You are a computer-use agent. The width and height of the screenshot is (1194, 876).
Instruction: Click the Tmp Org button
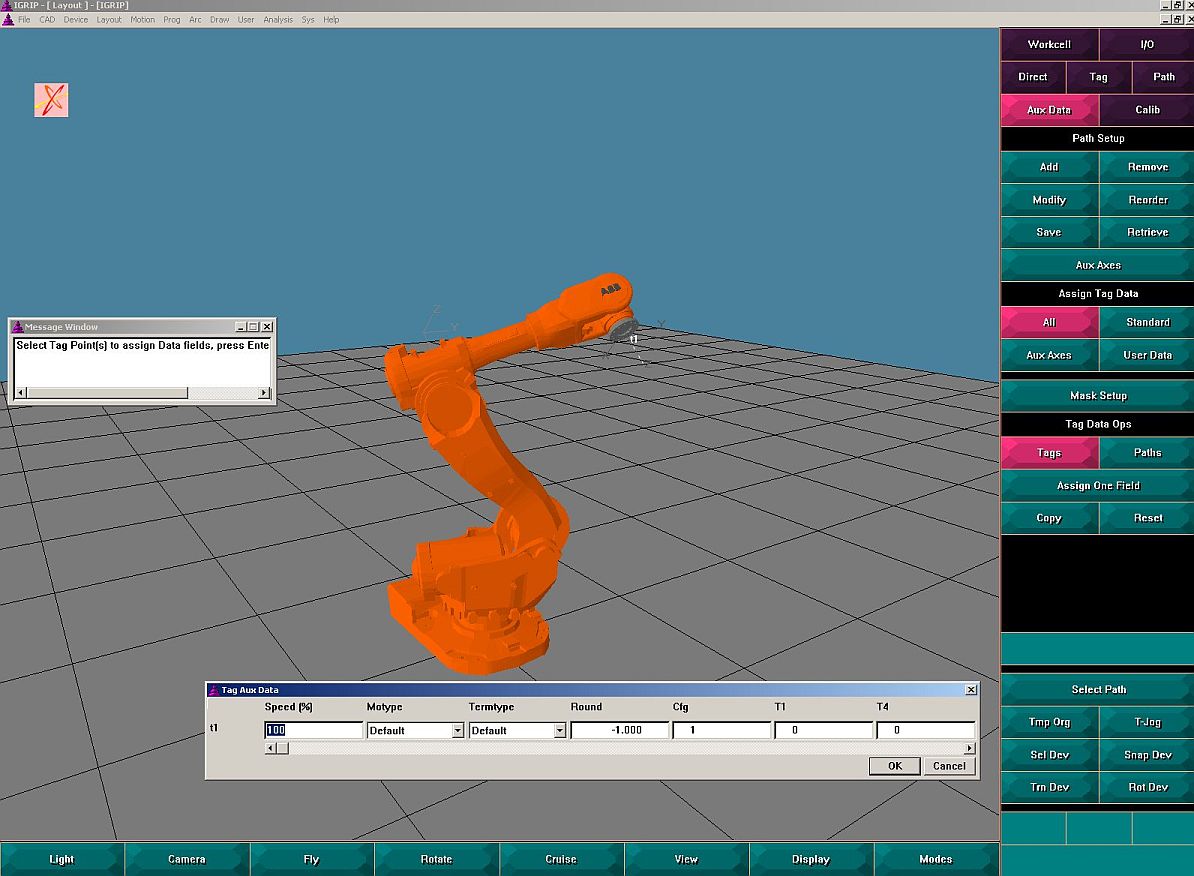coord(1049,722)
